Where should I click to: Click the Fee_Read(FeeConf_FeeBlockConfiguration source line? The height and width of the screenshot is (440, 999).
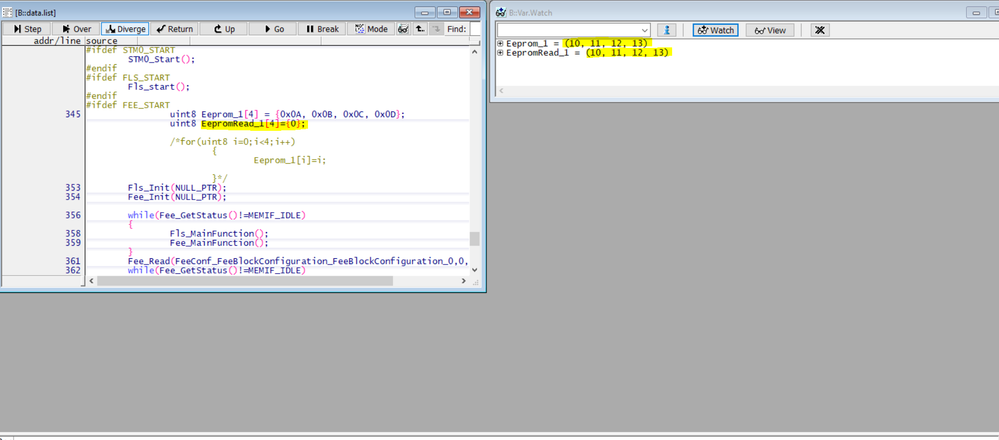point(298,261)
